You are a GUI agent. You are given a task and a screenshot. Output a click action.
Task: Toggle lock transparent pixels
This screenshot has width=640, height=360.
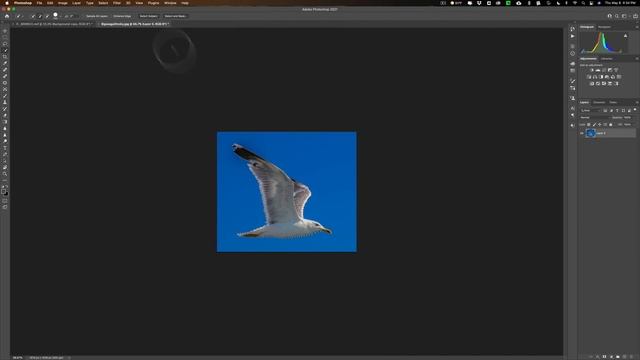tap(589, 124)
